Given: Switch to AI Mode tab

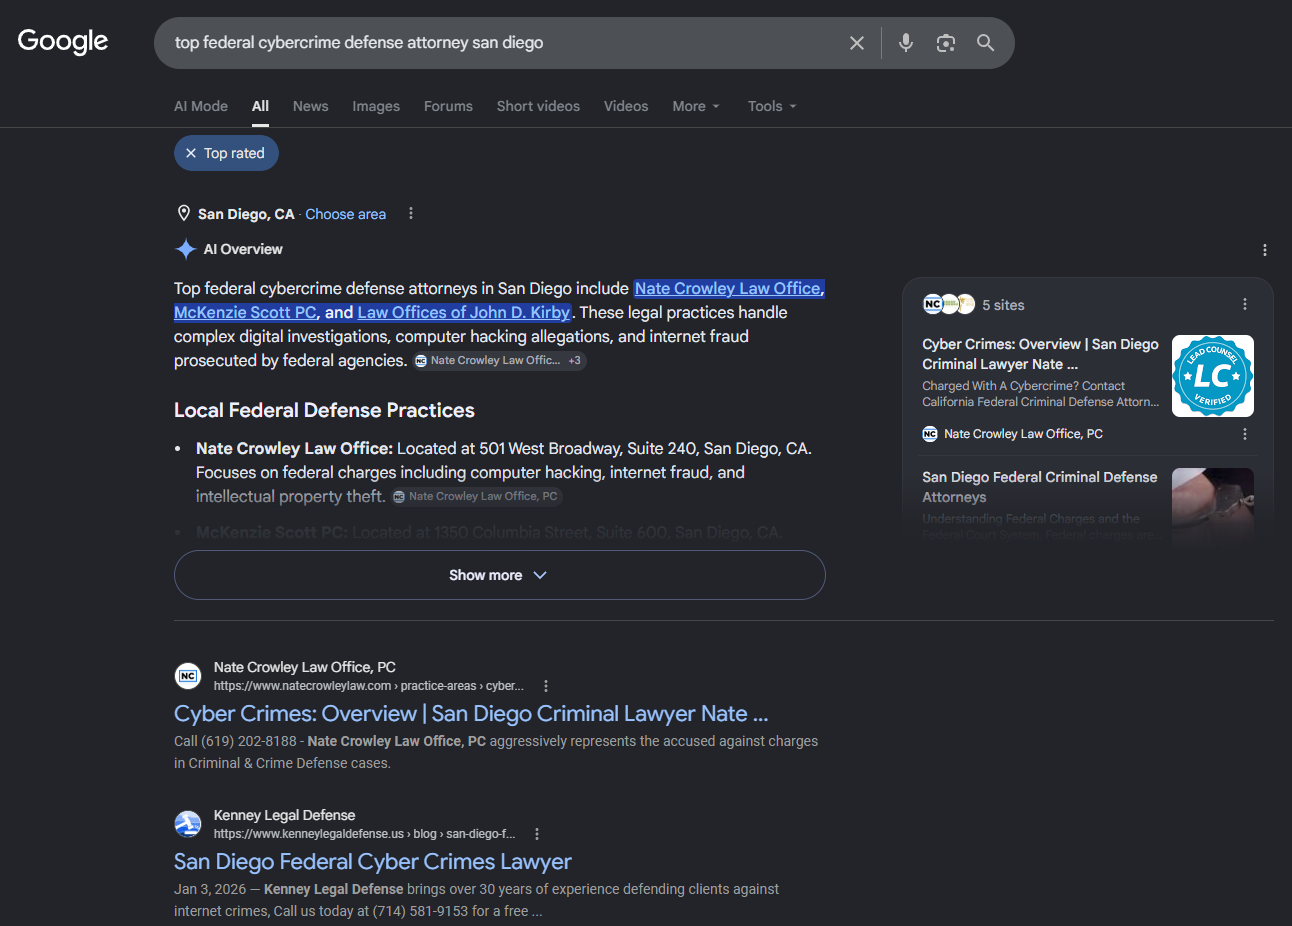Looking at the screenshot, I should pyautogui.click(x=201, y=106).
